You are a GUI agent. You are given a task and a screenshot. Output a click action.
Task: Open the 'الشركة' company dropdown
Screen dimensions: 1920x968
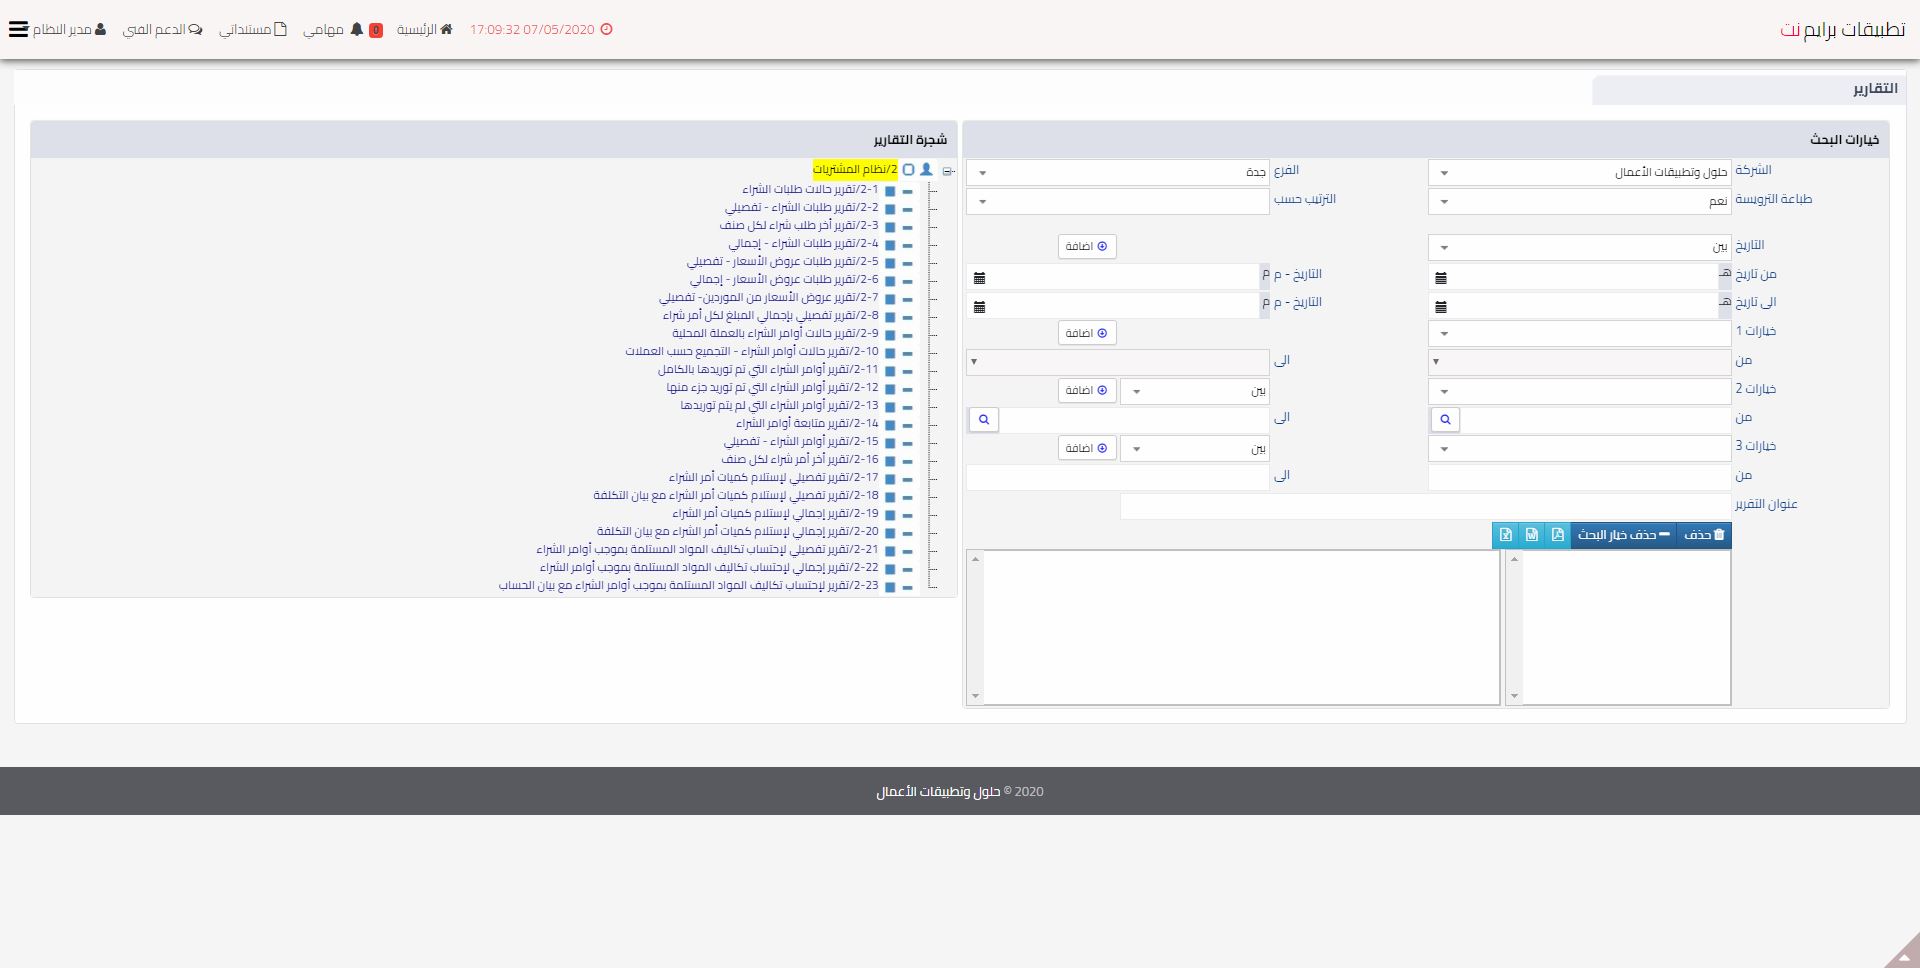click(x=1579, y=173)
